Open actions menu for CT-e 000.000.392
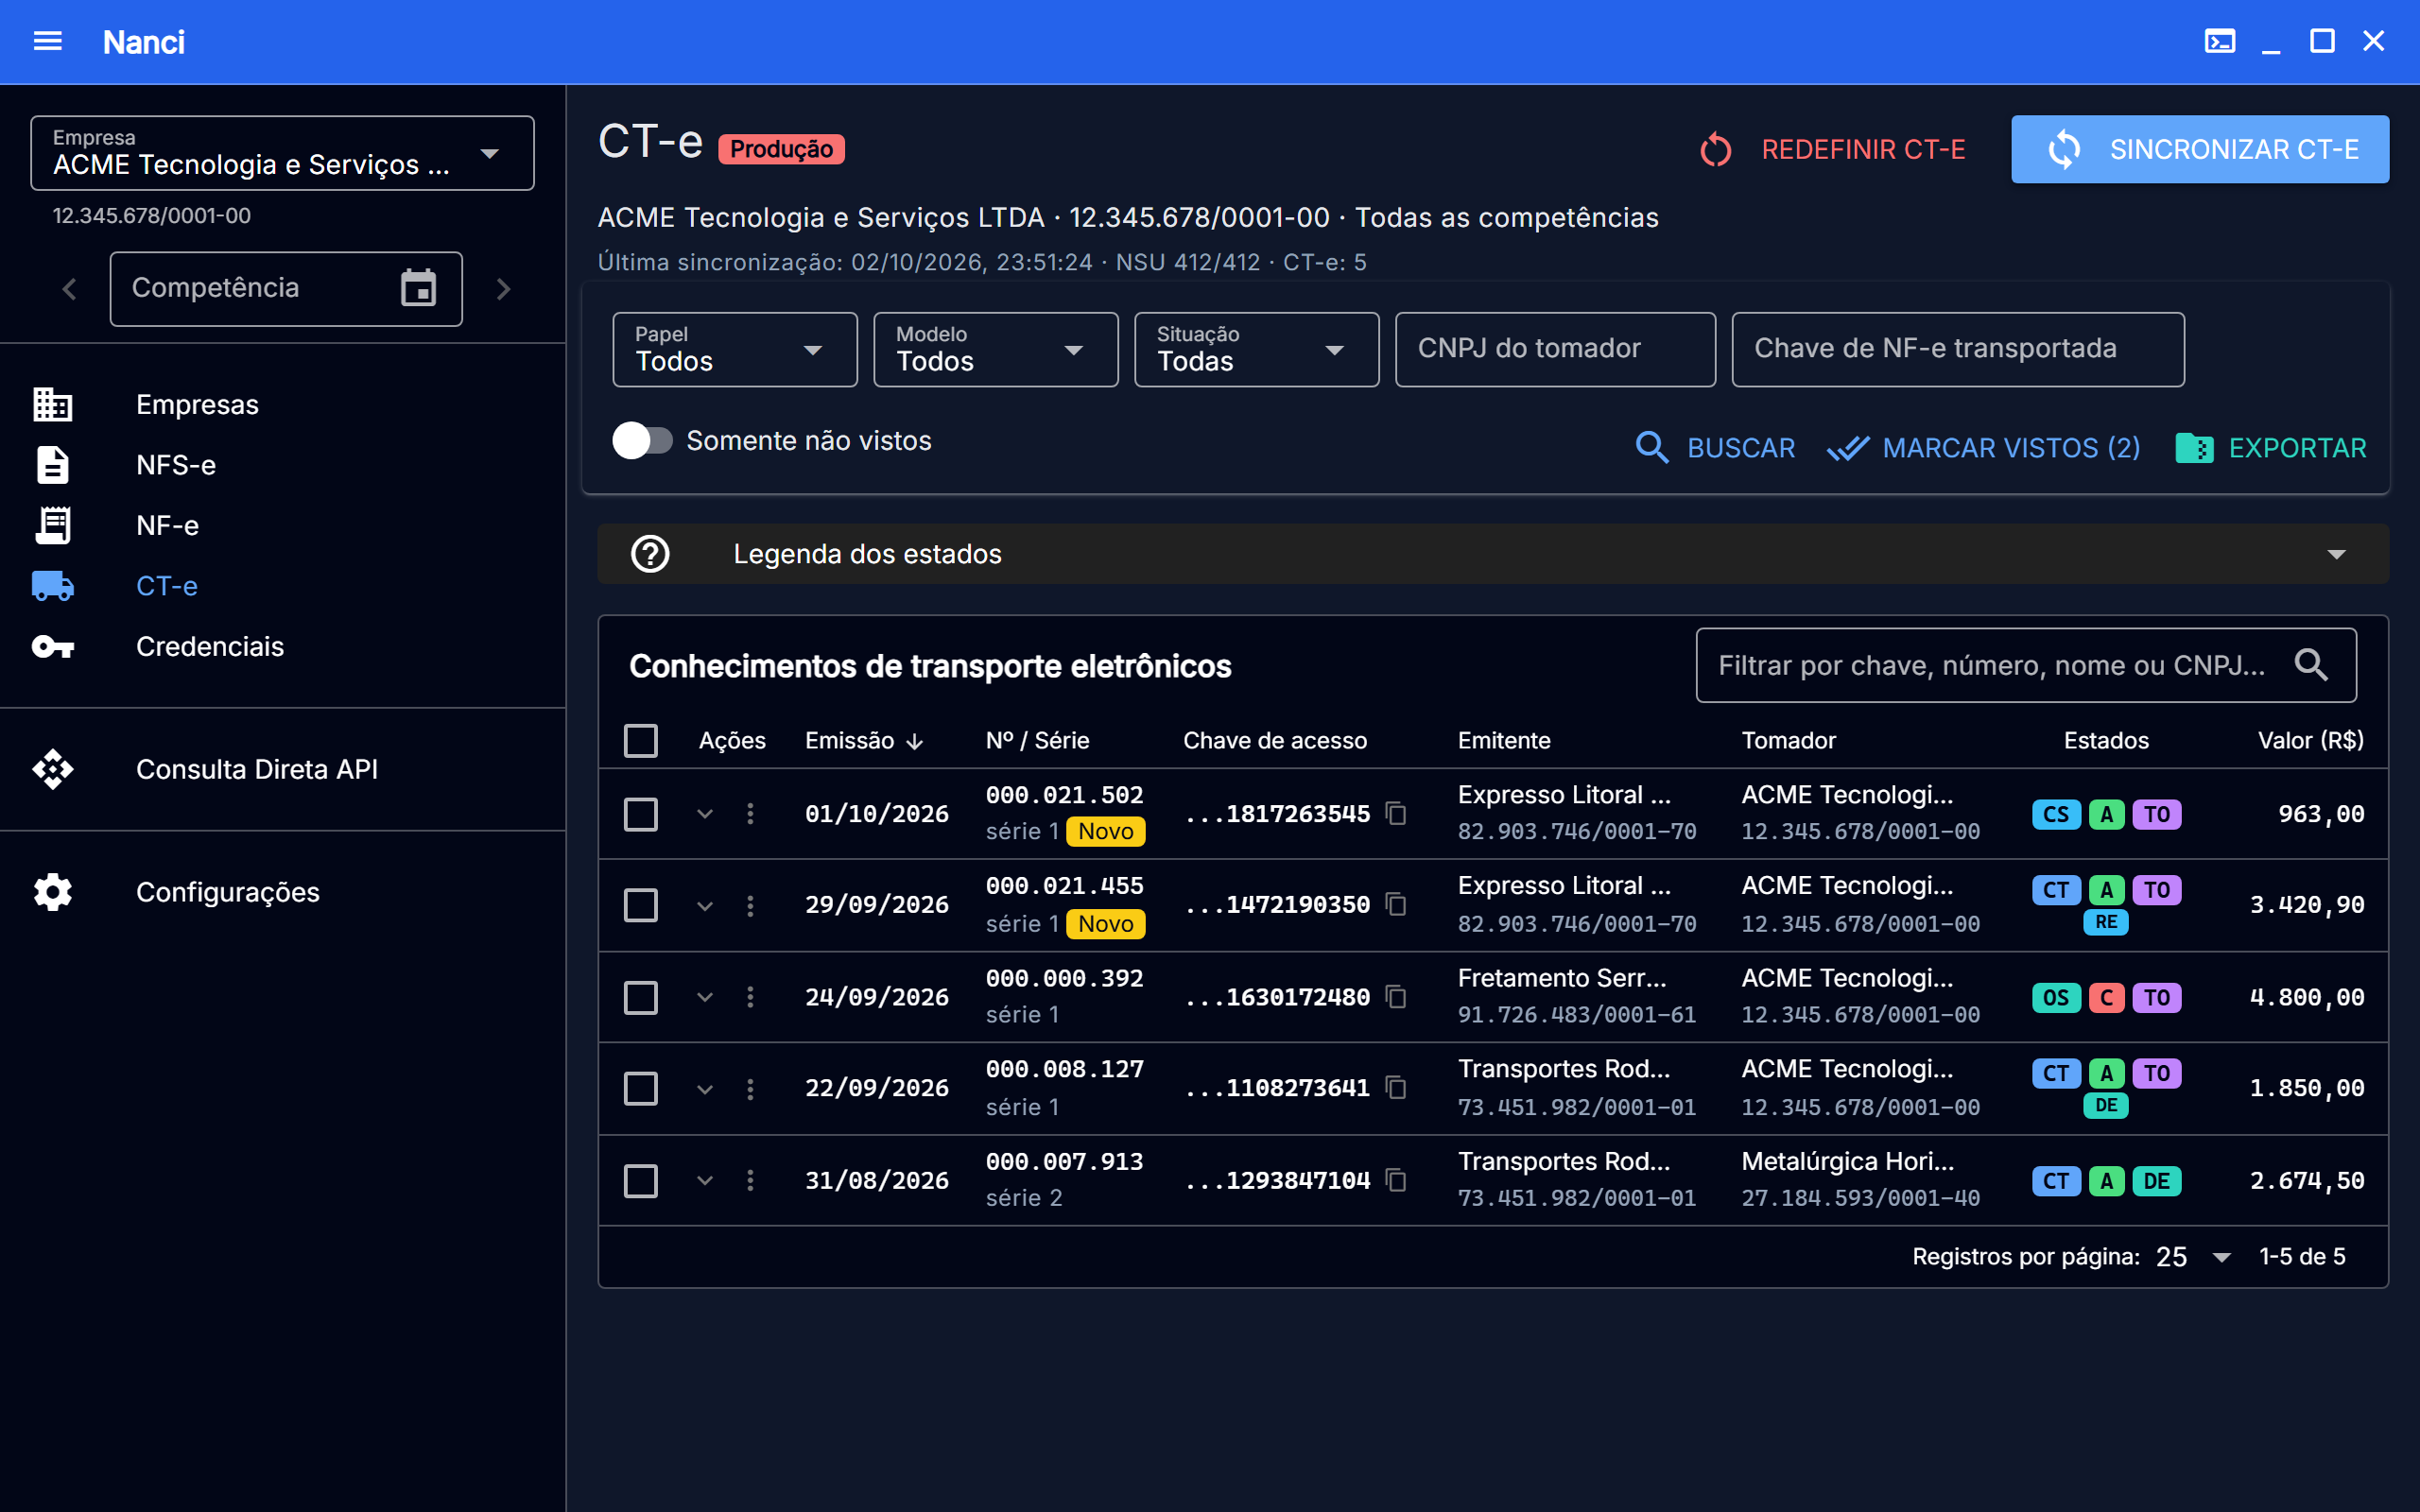Image resolution: width=2420 pixels, height=1512 pixels. (x=750, y=997)
